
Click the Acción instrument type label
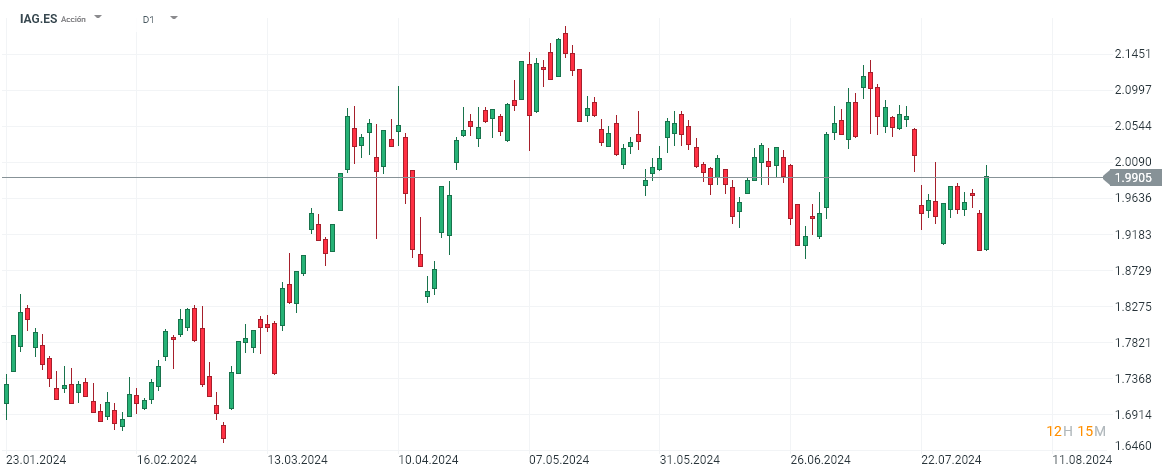74,19
